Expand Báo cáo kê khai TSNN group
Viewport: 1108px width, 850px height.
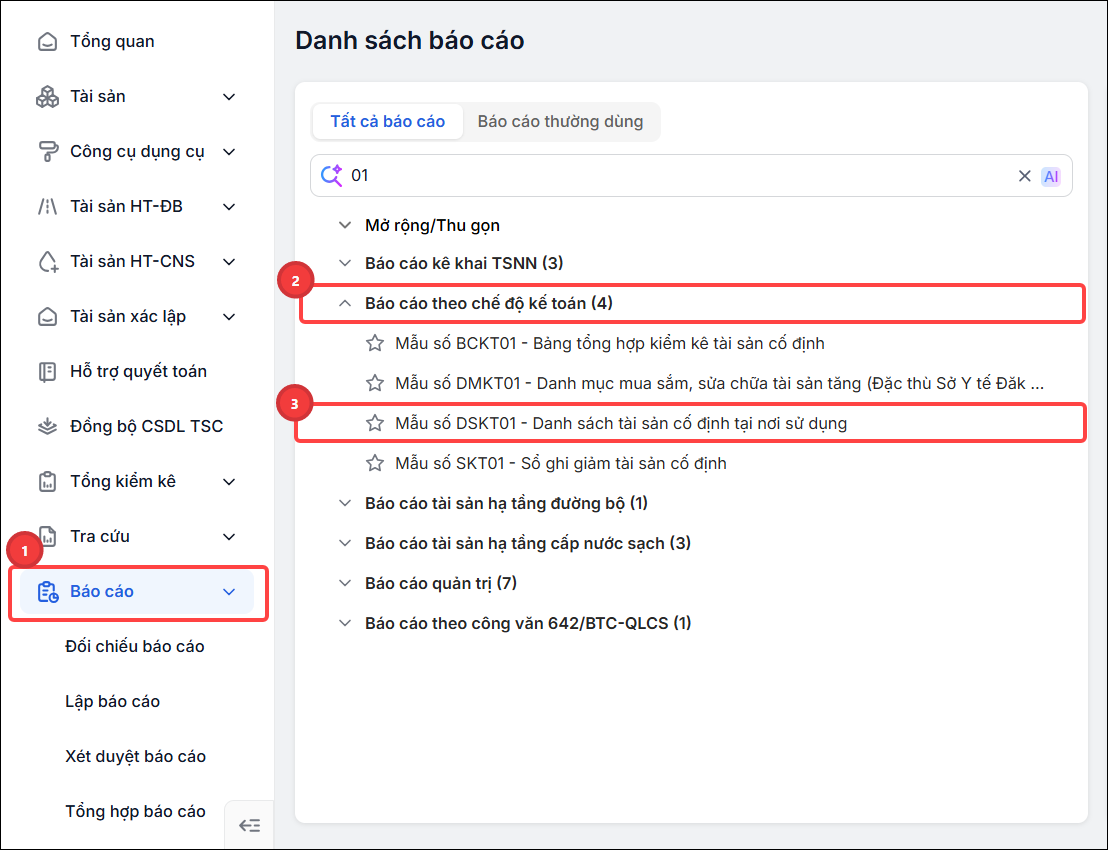345,264
